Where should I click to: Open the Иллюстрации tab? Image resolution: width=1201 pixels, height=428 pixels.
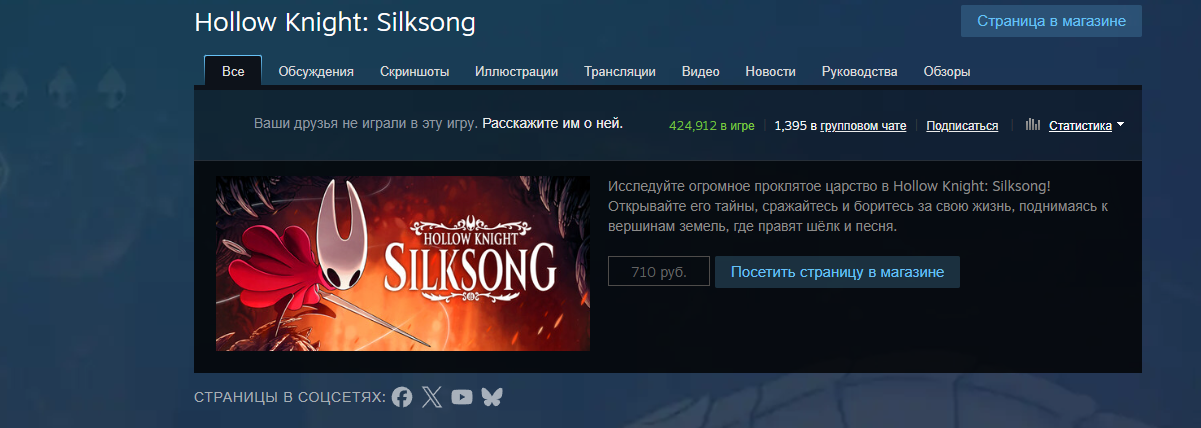click(x=516, y=71)
